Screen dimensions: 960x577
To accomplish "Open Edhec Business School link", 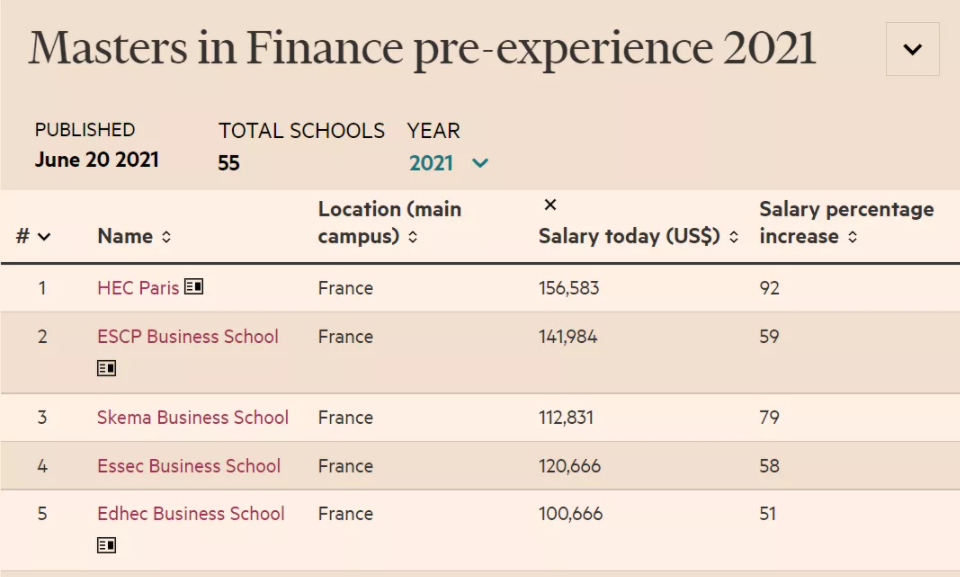I will point(191,514).
